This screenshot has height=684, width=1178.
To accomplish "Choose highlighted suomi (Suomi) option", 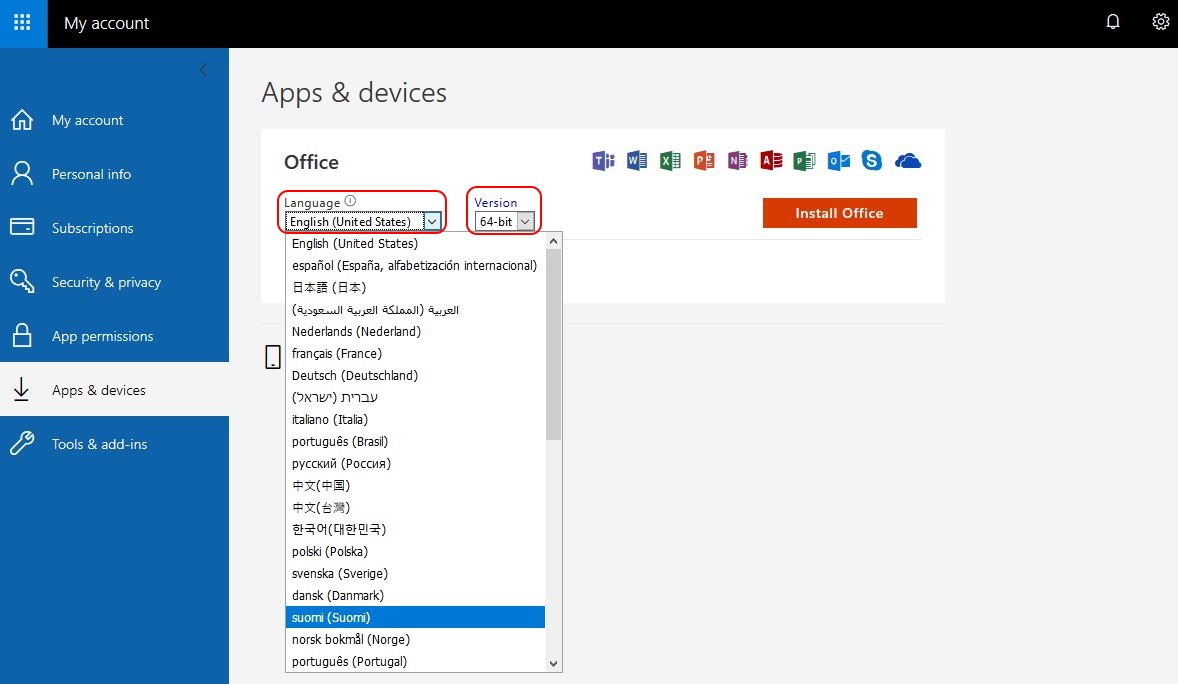I will pos(415,617).
